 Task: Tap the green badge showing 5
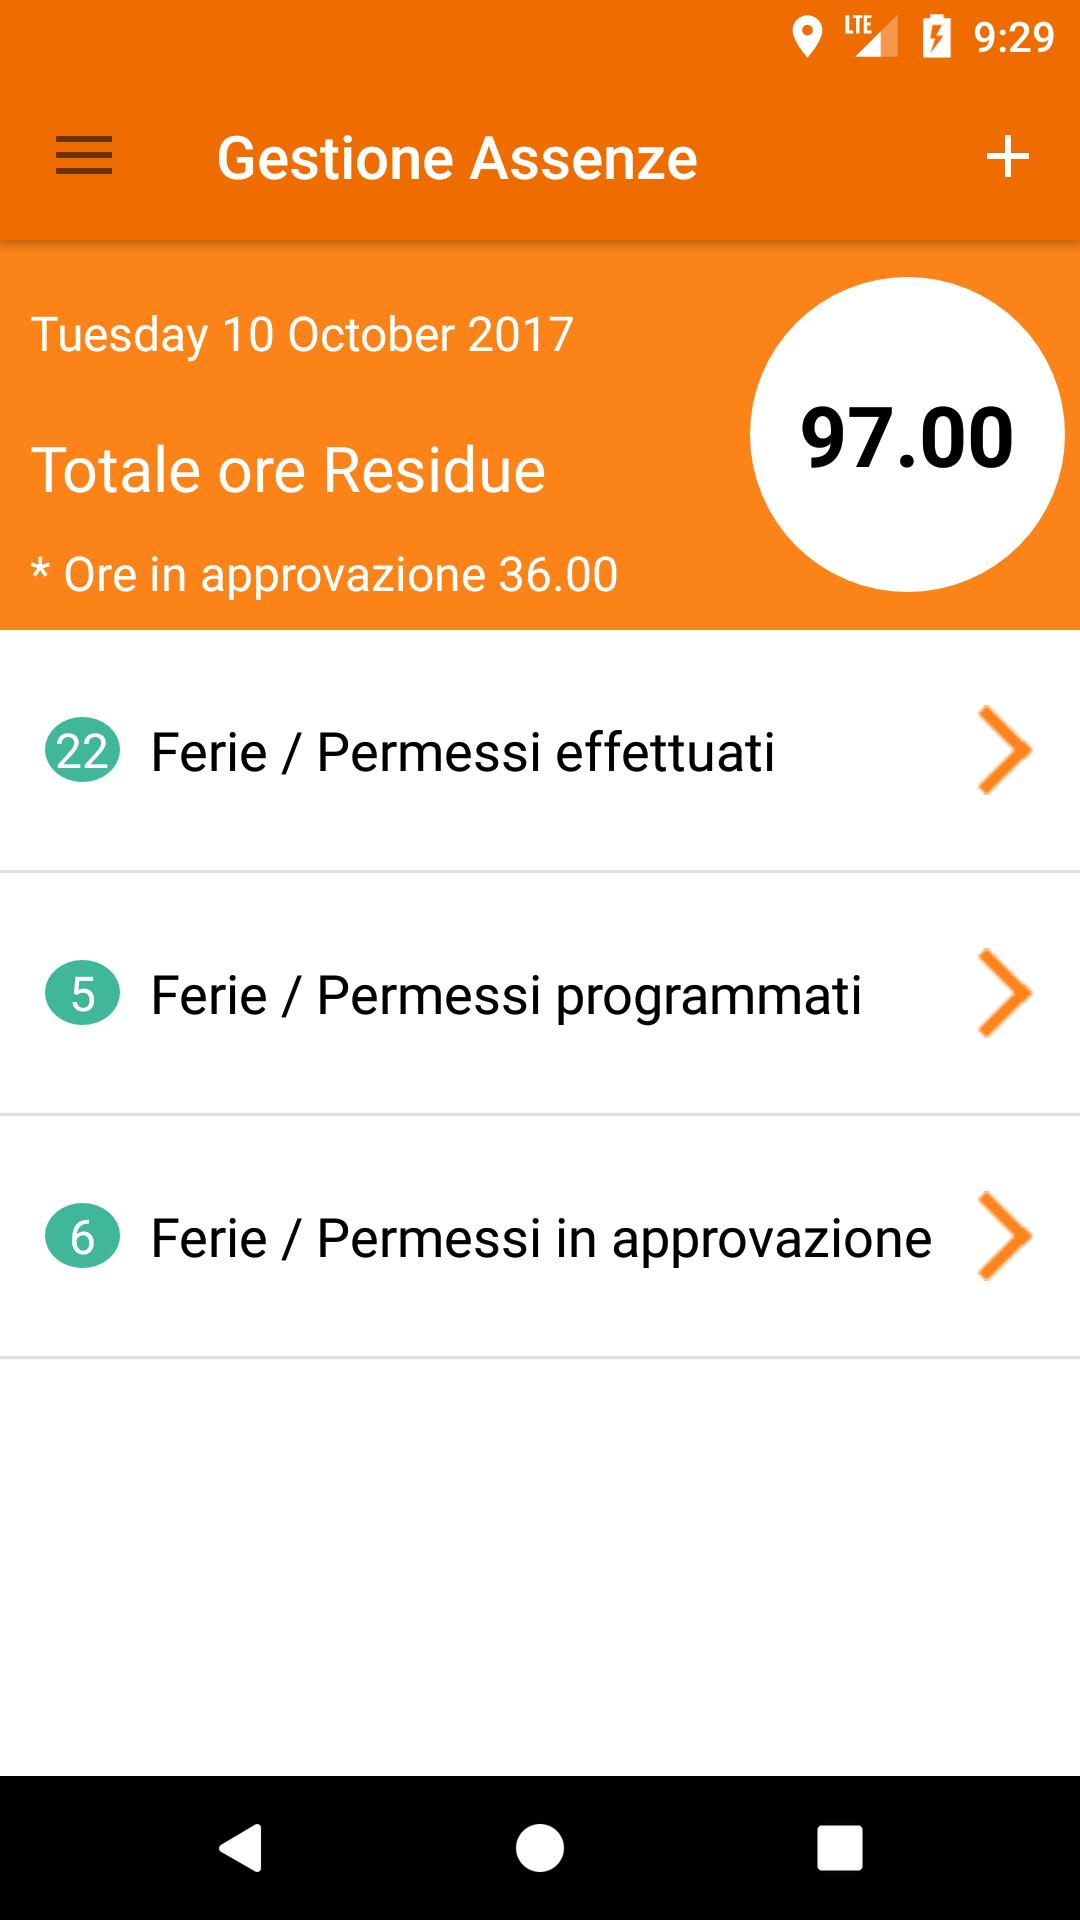point(82,994)
